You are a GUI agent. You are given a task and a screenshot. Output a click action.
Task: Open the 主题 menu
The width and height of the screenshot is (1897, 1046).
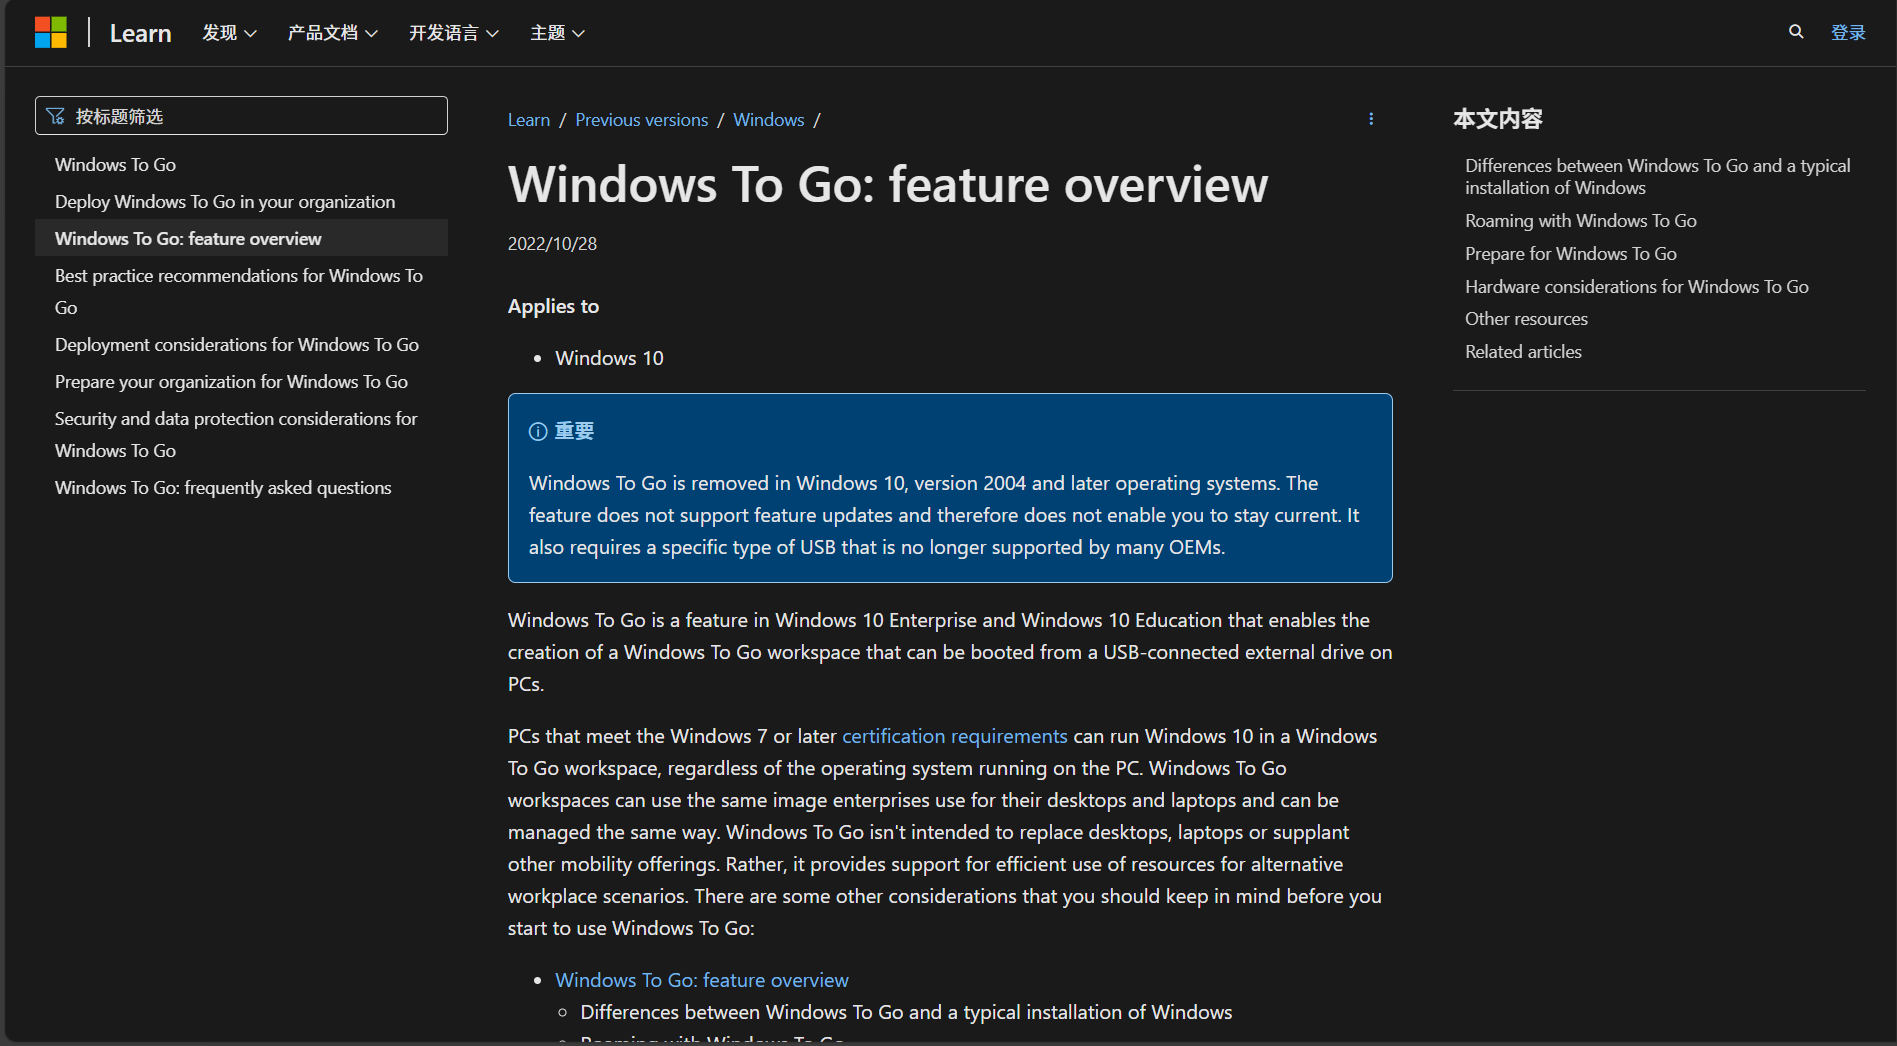pyautogui.click(x=557, y=32)
